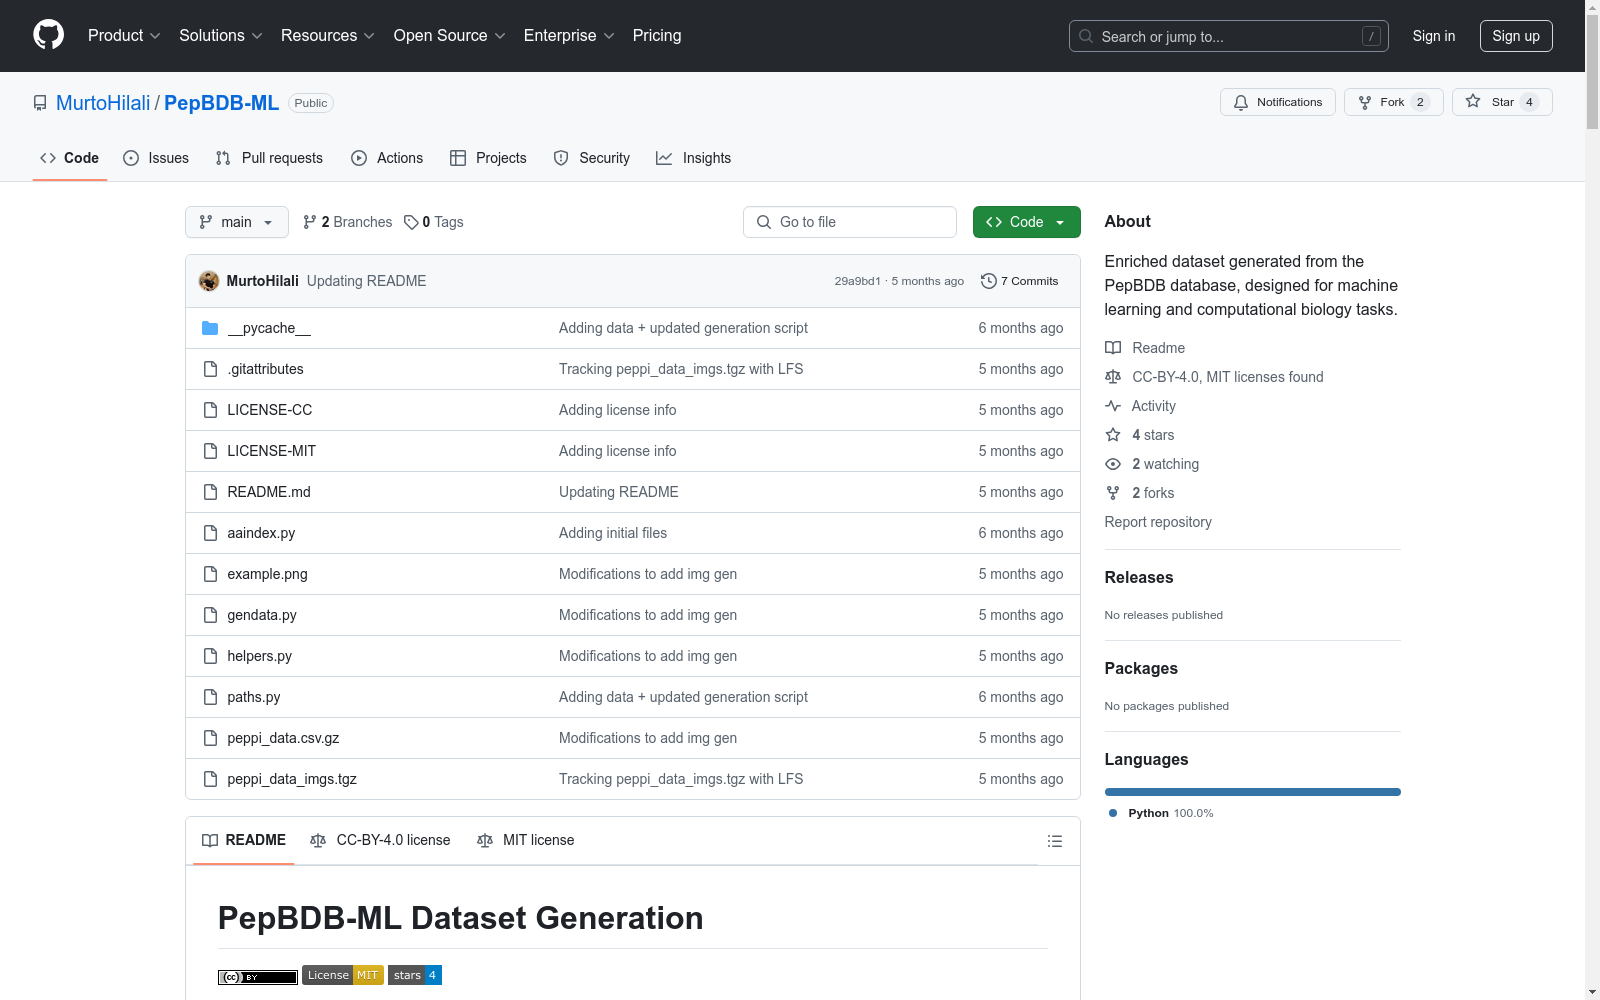This screenshot has height=1000, width=1600.
Task: Click the stars 4 badge
Action: coord(415,975)
